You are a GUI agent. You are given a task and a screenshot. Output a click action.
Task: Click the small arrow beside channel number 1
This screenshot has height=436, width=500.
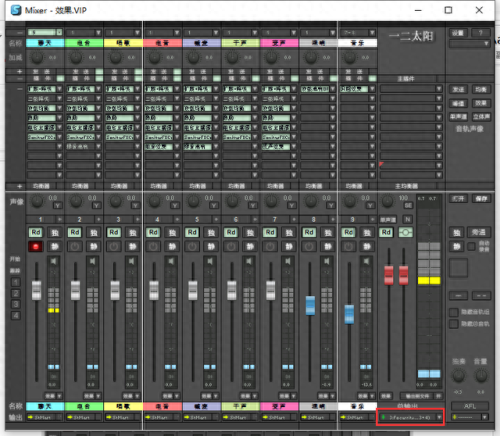click(60, 219)
